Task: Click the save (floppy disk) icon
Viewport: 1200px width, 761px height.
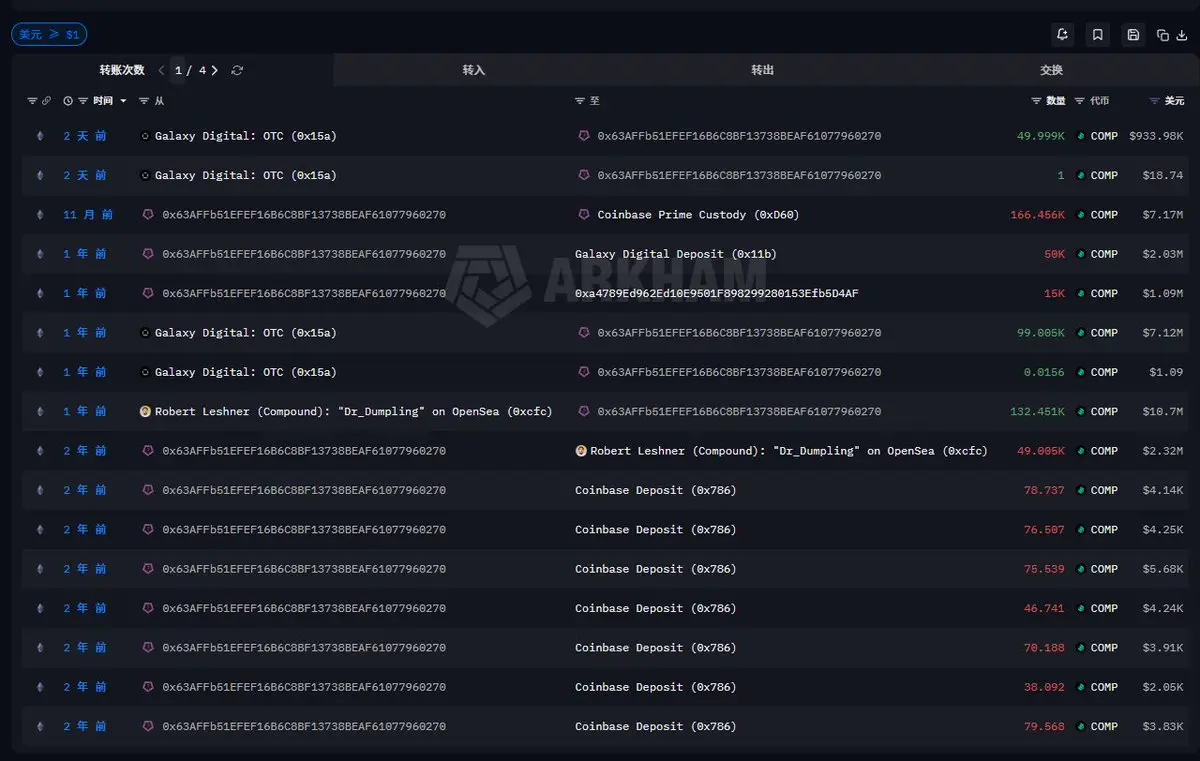Action: coord(1133,35)
